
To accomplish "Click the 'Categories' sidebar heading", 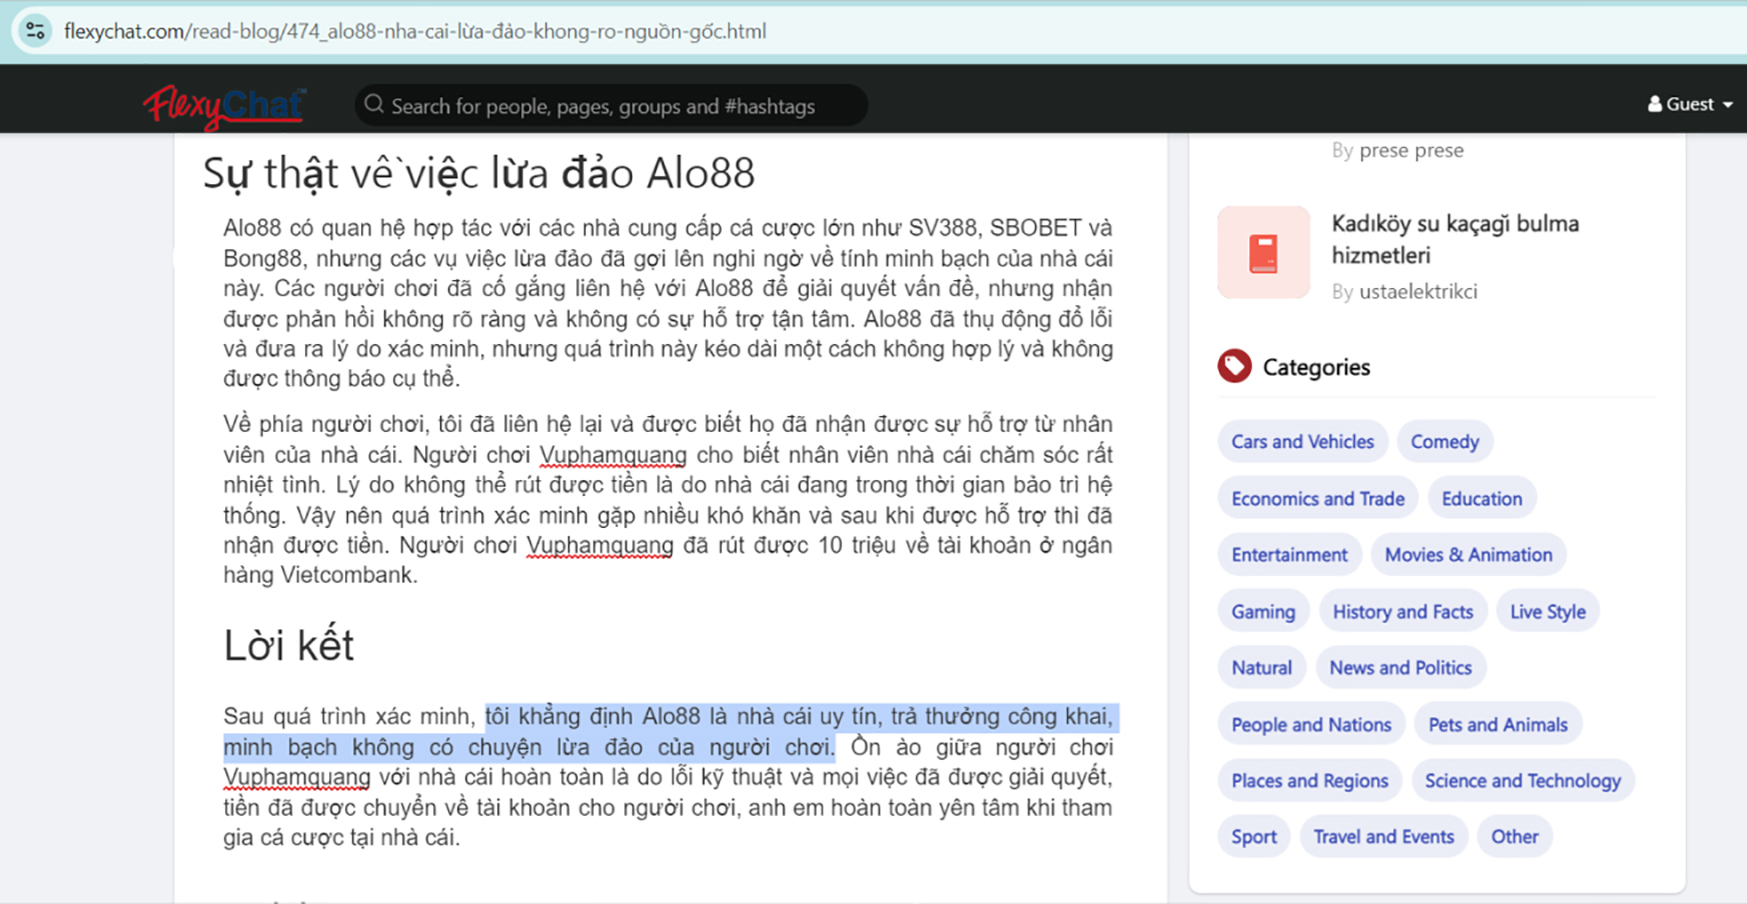I will pyautogui.click(x=1316, y=367).
